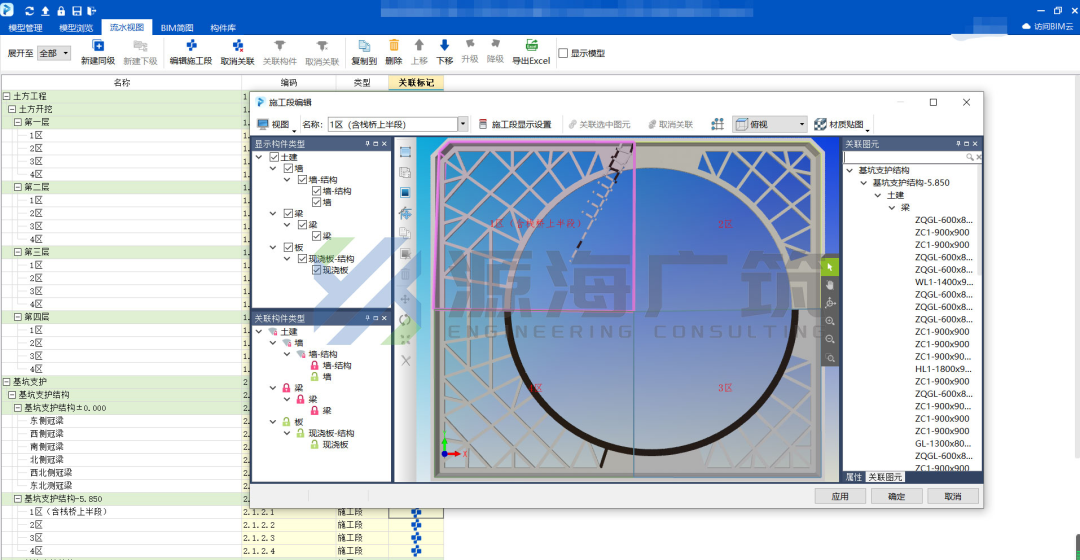Click the search magnifier in the 关联图元 panel
This screenshot has height=560, width=1080.
970,158
